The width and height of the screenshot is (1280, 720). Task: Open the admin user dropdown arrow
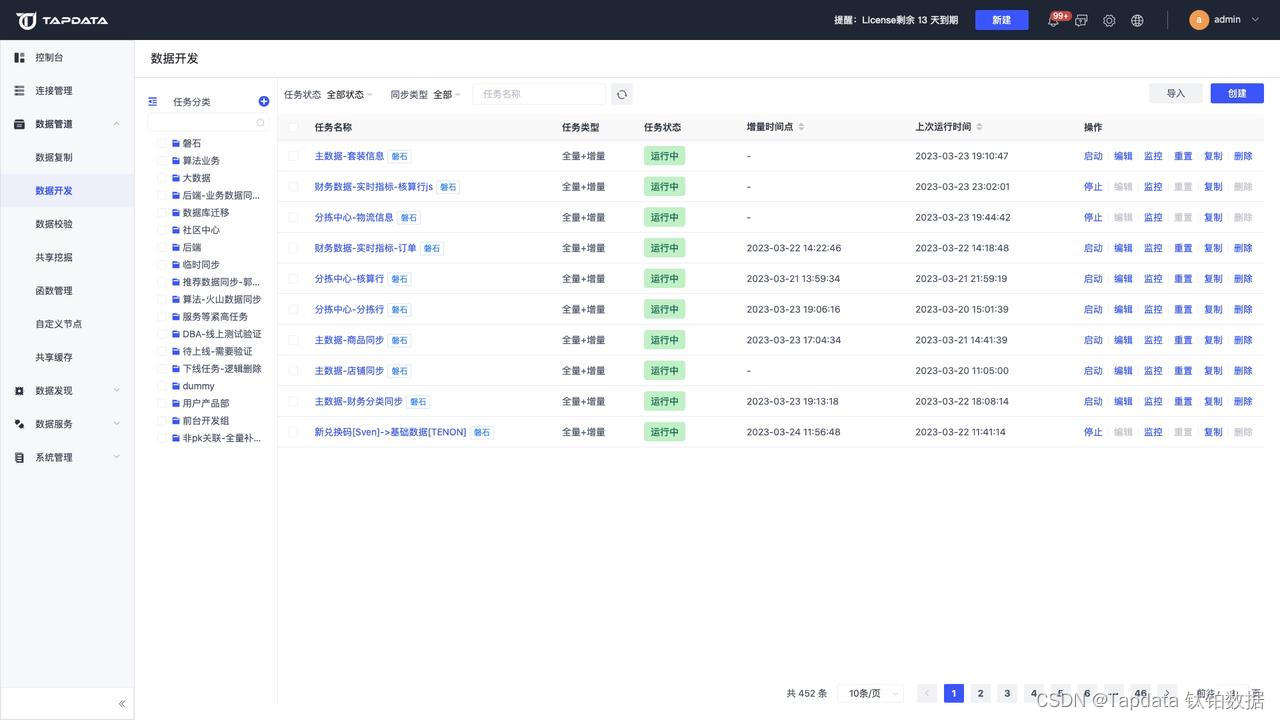tap(1256, 20)
